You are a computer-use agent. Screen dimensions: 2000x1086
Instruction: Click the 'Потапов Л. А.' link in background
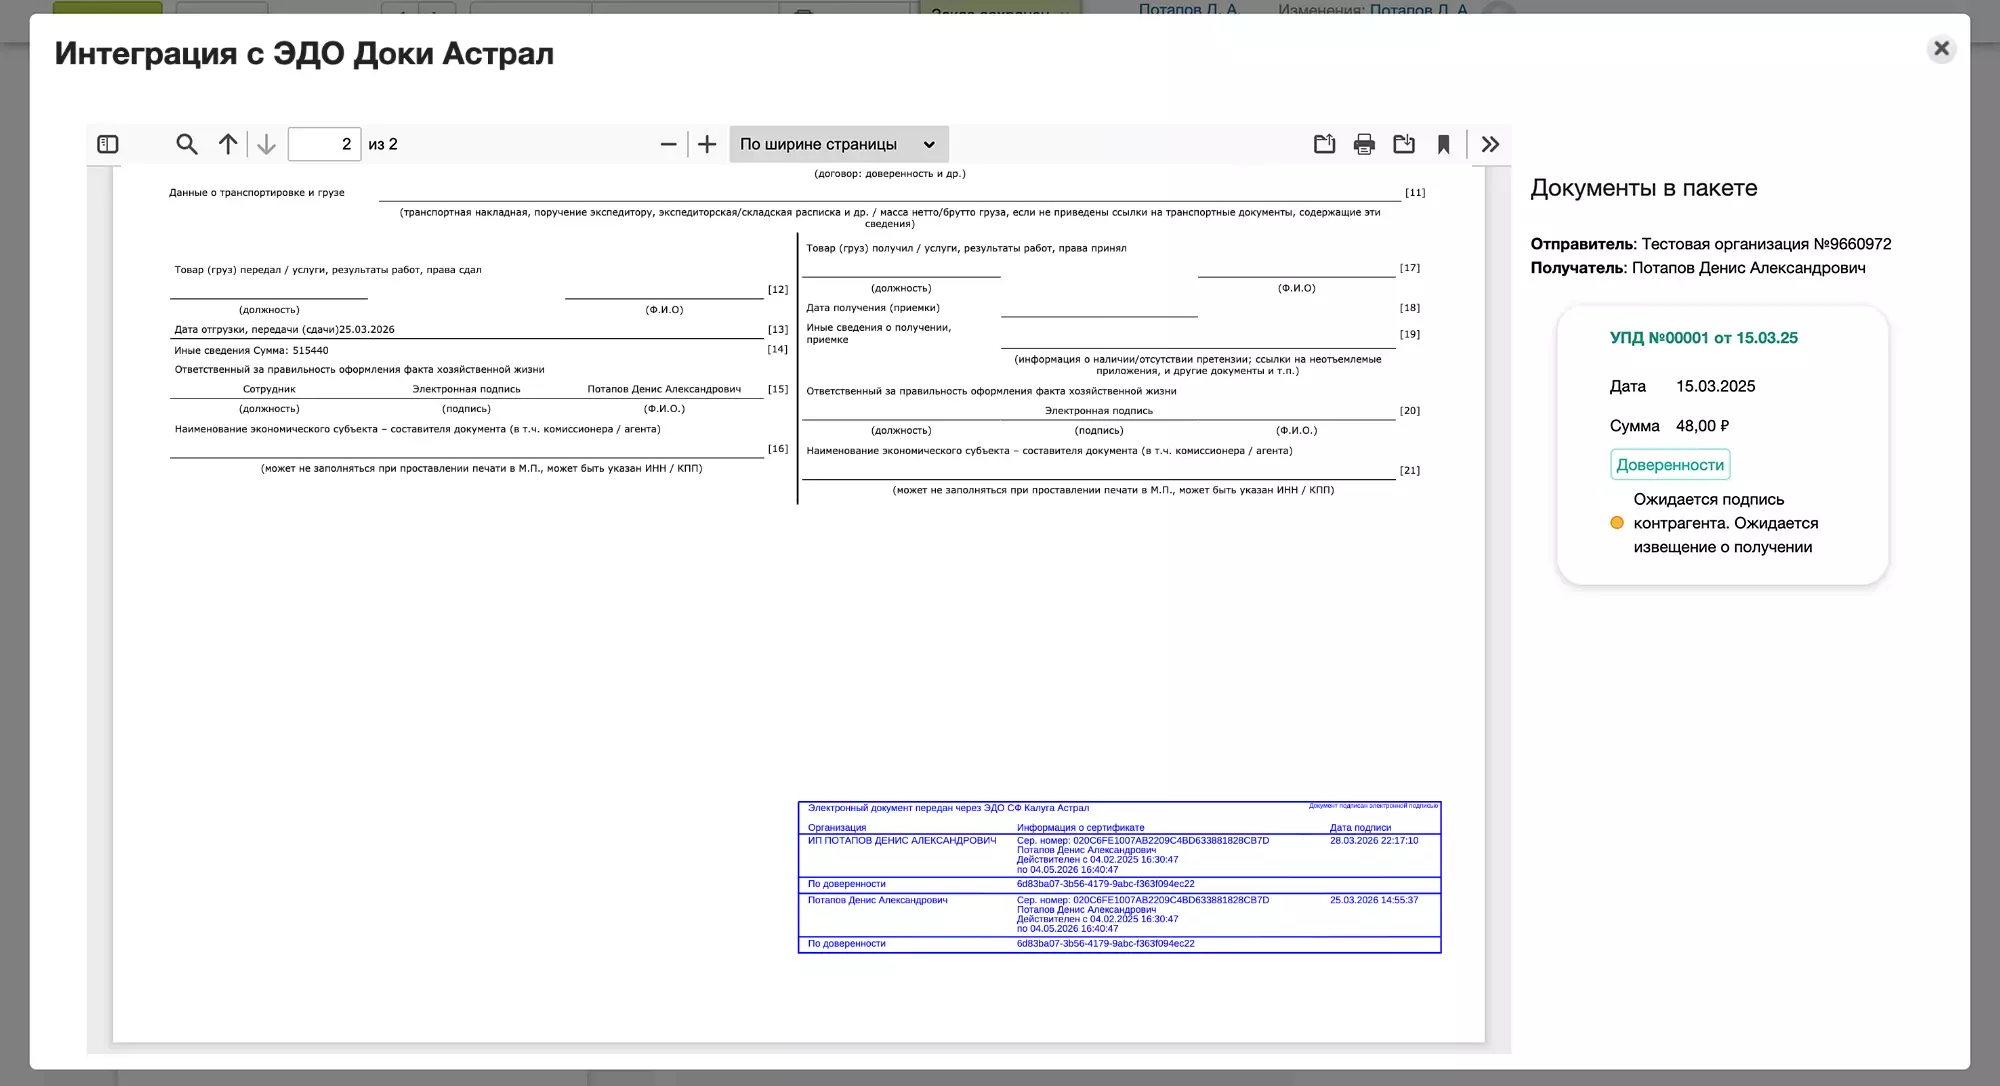pyautogui.click(x=1188, y=8)
